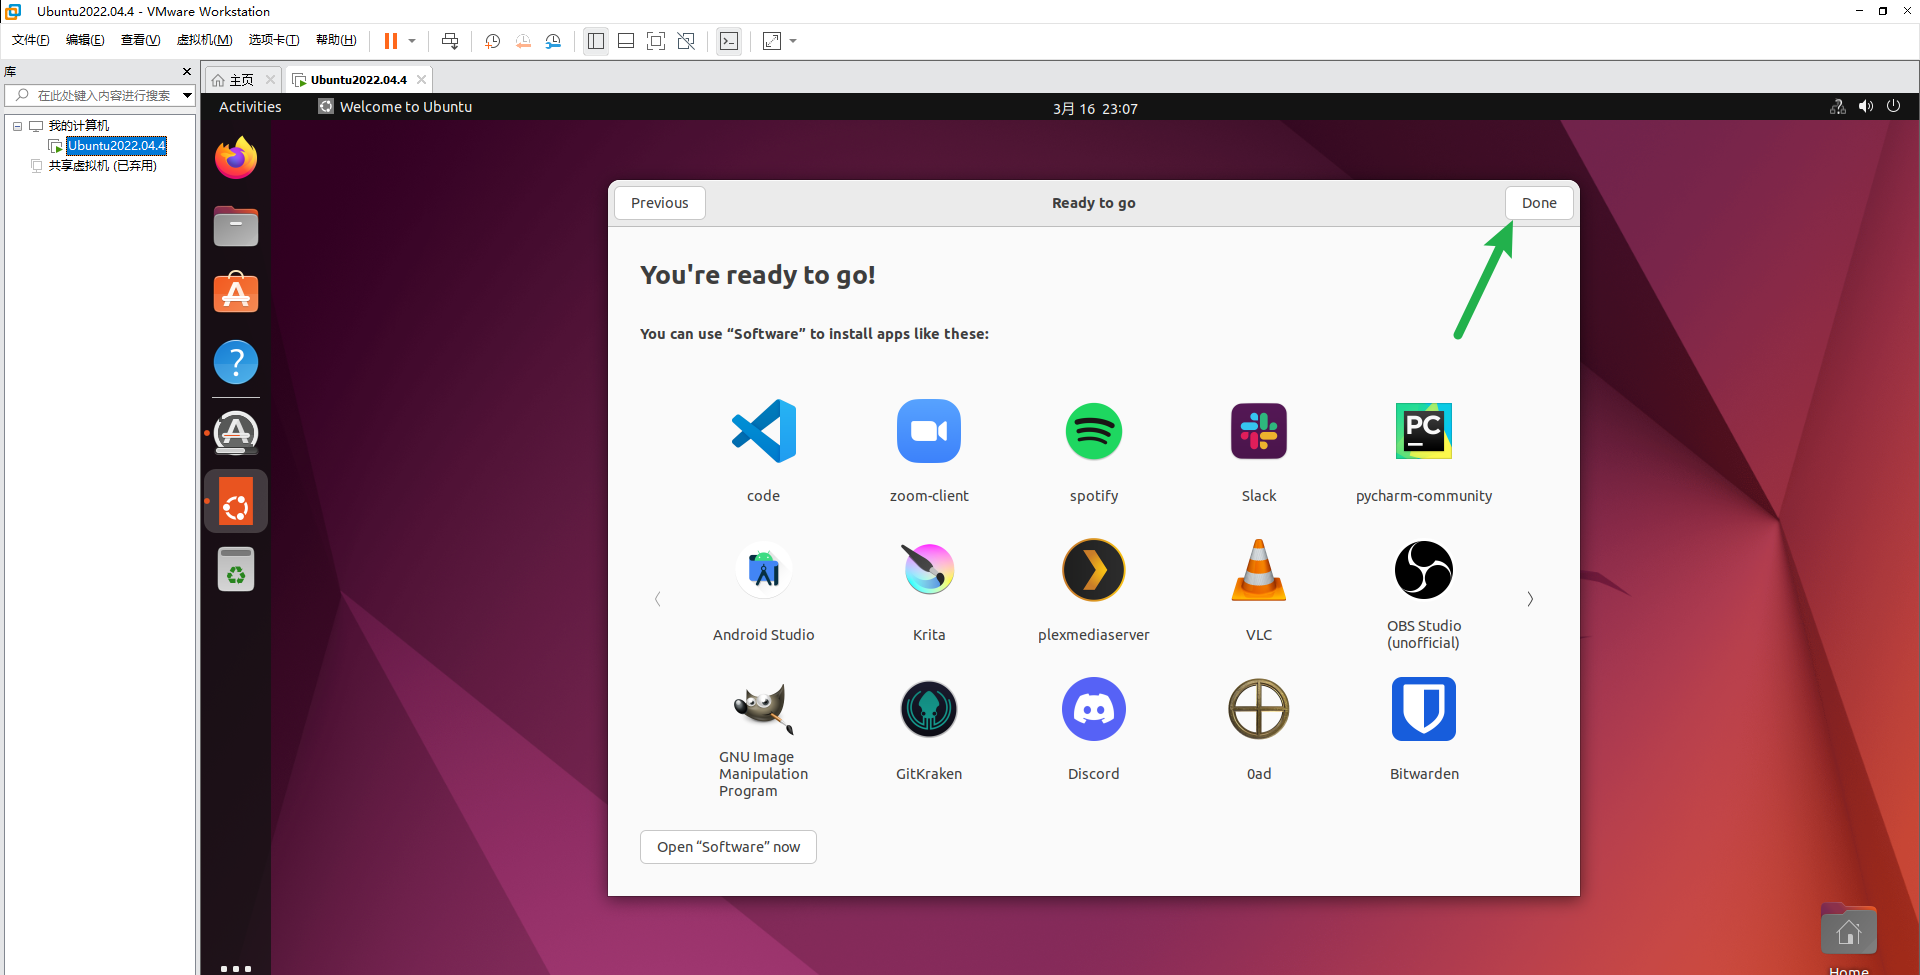The width and height of the screenshot is (1920, 975).
Task: Click the Discord app icon
Action: (x=1094, y=709)
